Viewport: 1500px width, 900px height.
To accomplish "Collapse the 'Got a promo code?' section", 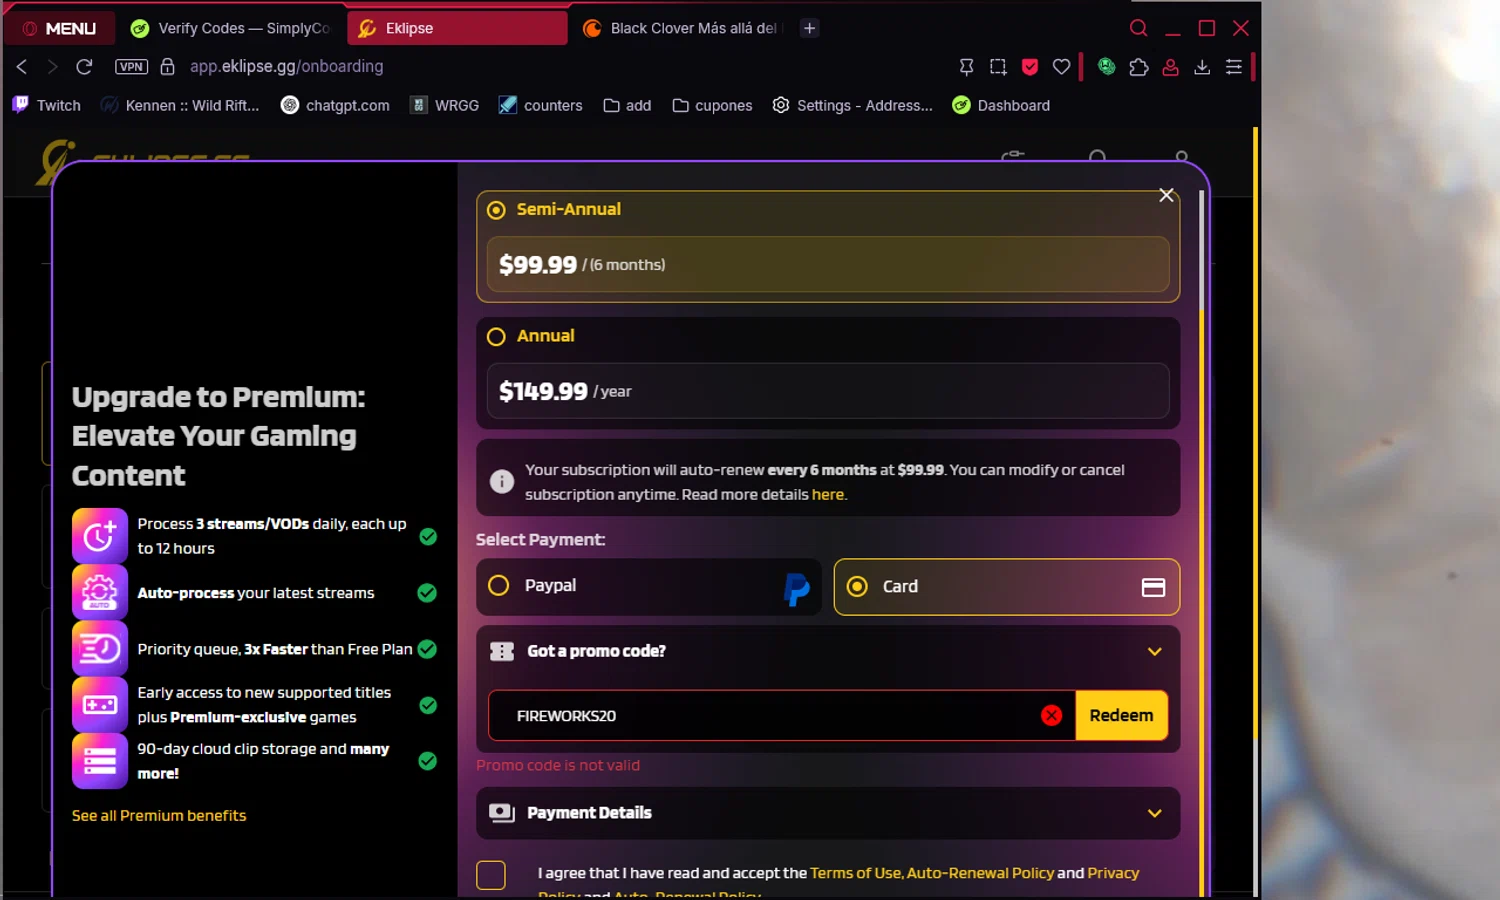I will tap(1154, 652).
